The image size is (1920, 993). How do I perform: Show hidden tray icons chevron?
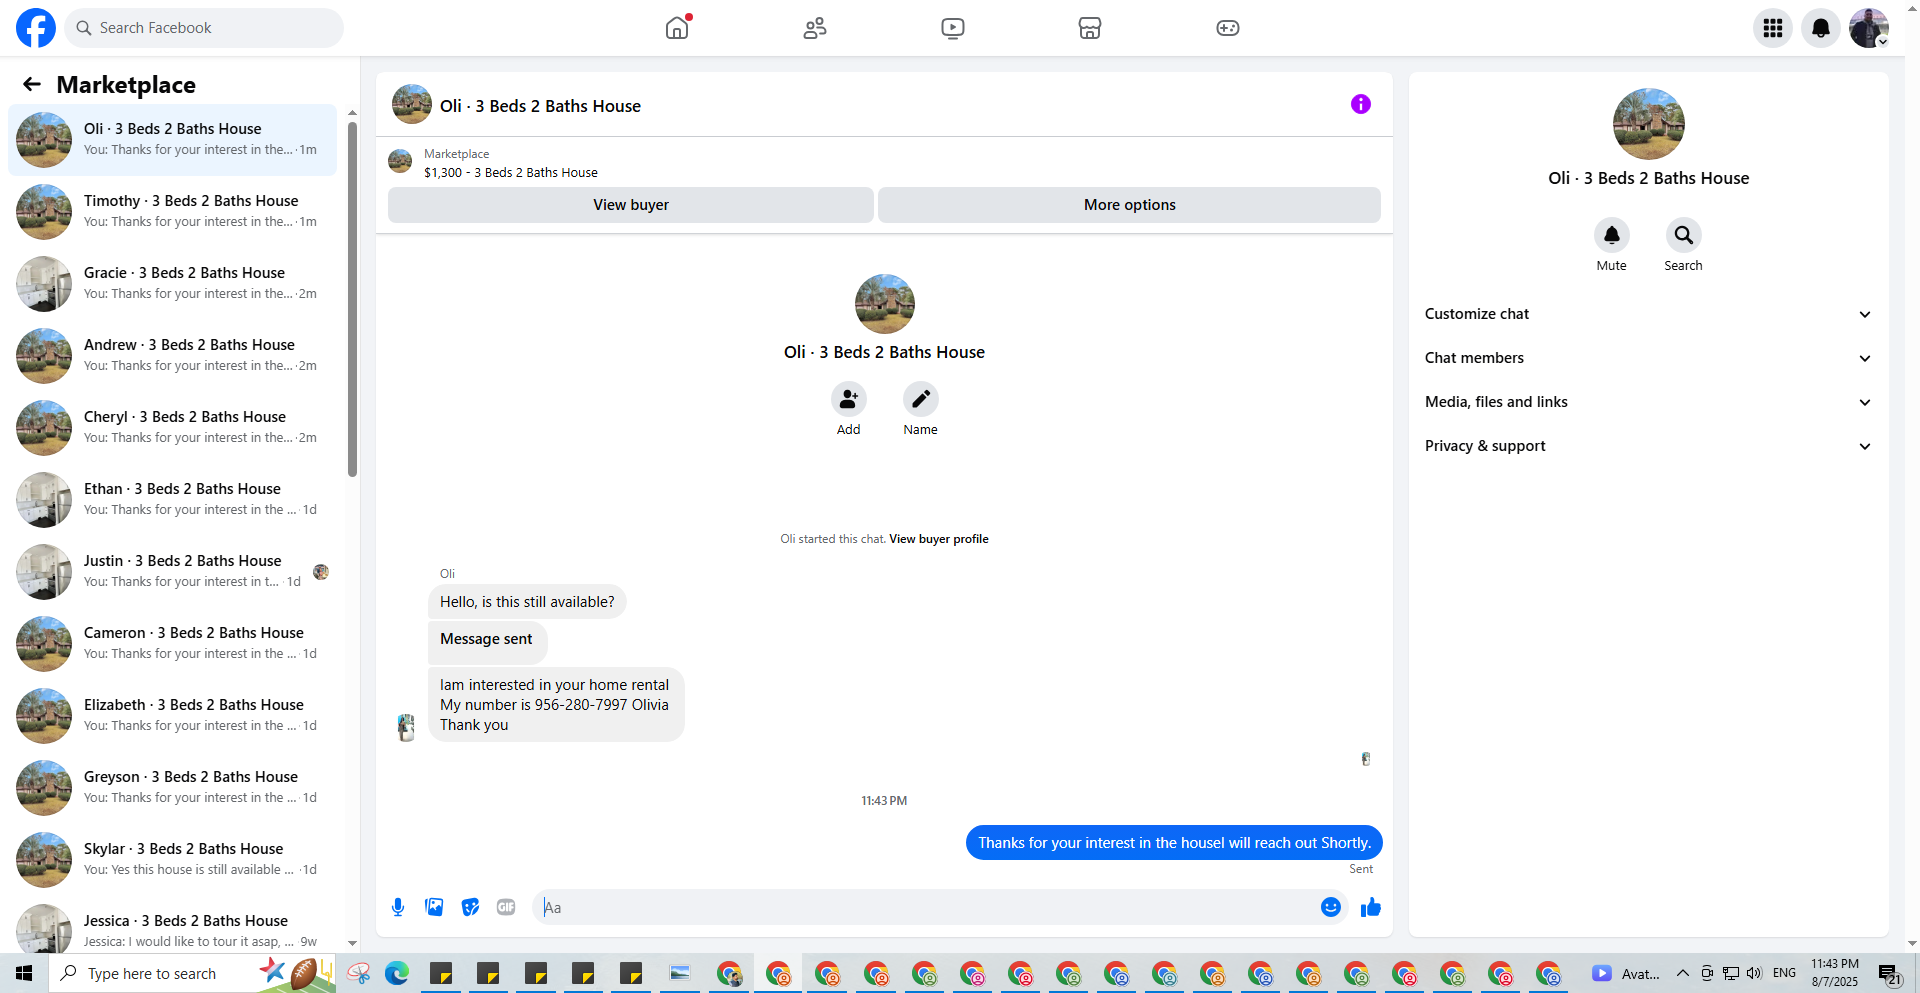[x=1683, y=973]
